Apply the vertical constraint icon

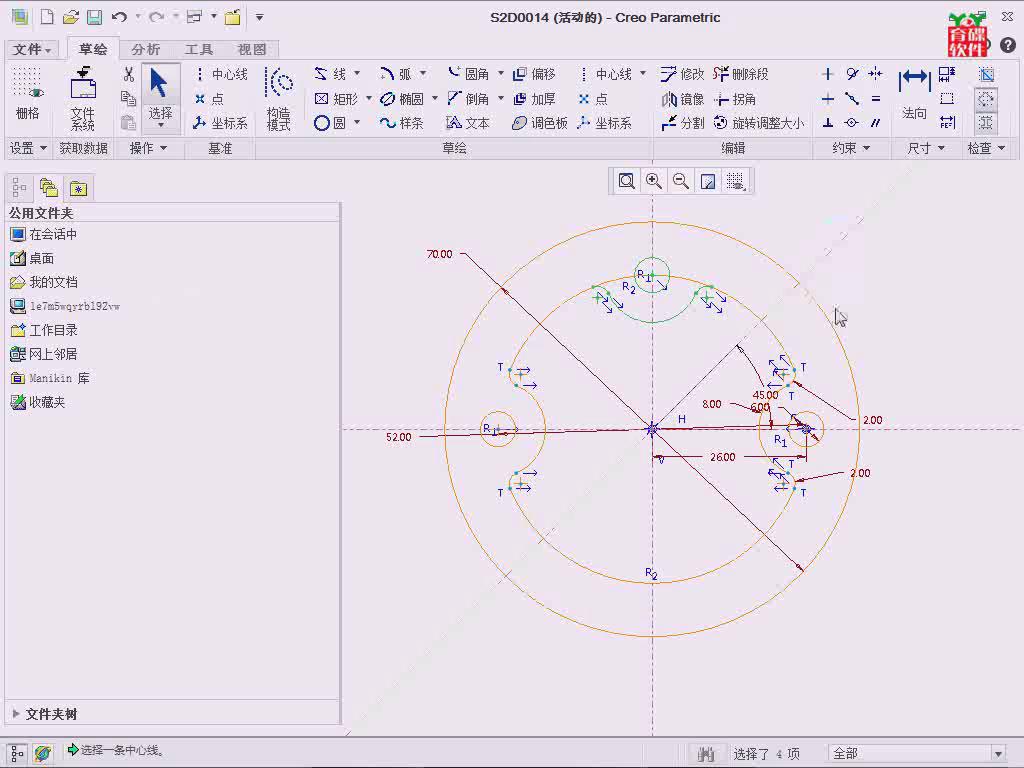(x=827, y=74)
